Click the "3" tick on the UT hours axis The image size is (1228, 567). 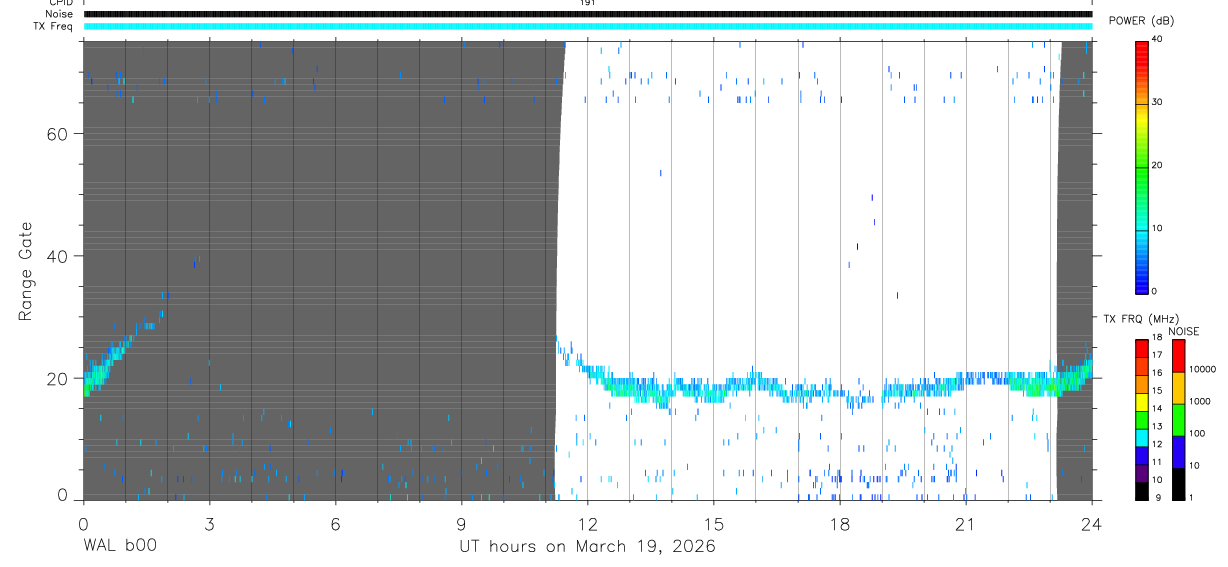[209, 523]
